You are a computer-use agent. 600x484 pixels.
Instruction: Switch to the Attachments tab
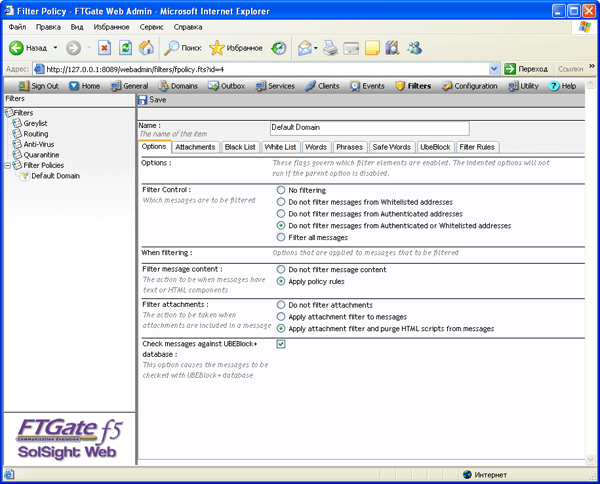(195, 147)
